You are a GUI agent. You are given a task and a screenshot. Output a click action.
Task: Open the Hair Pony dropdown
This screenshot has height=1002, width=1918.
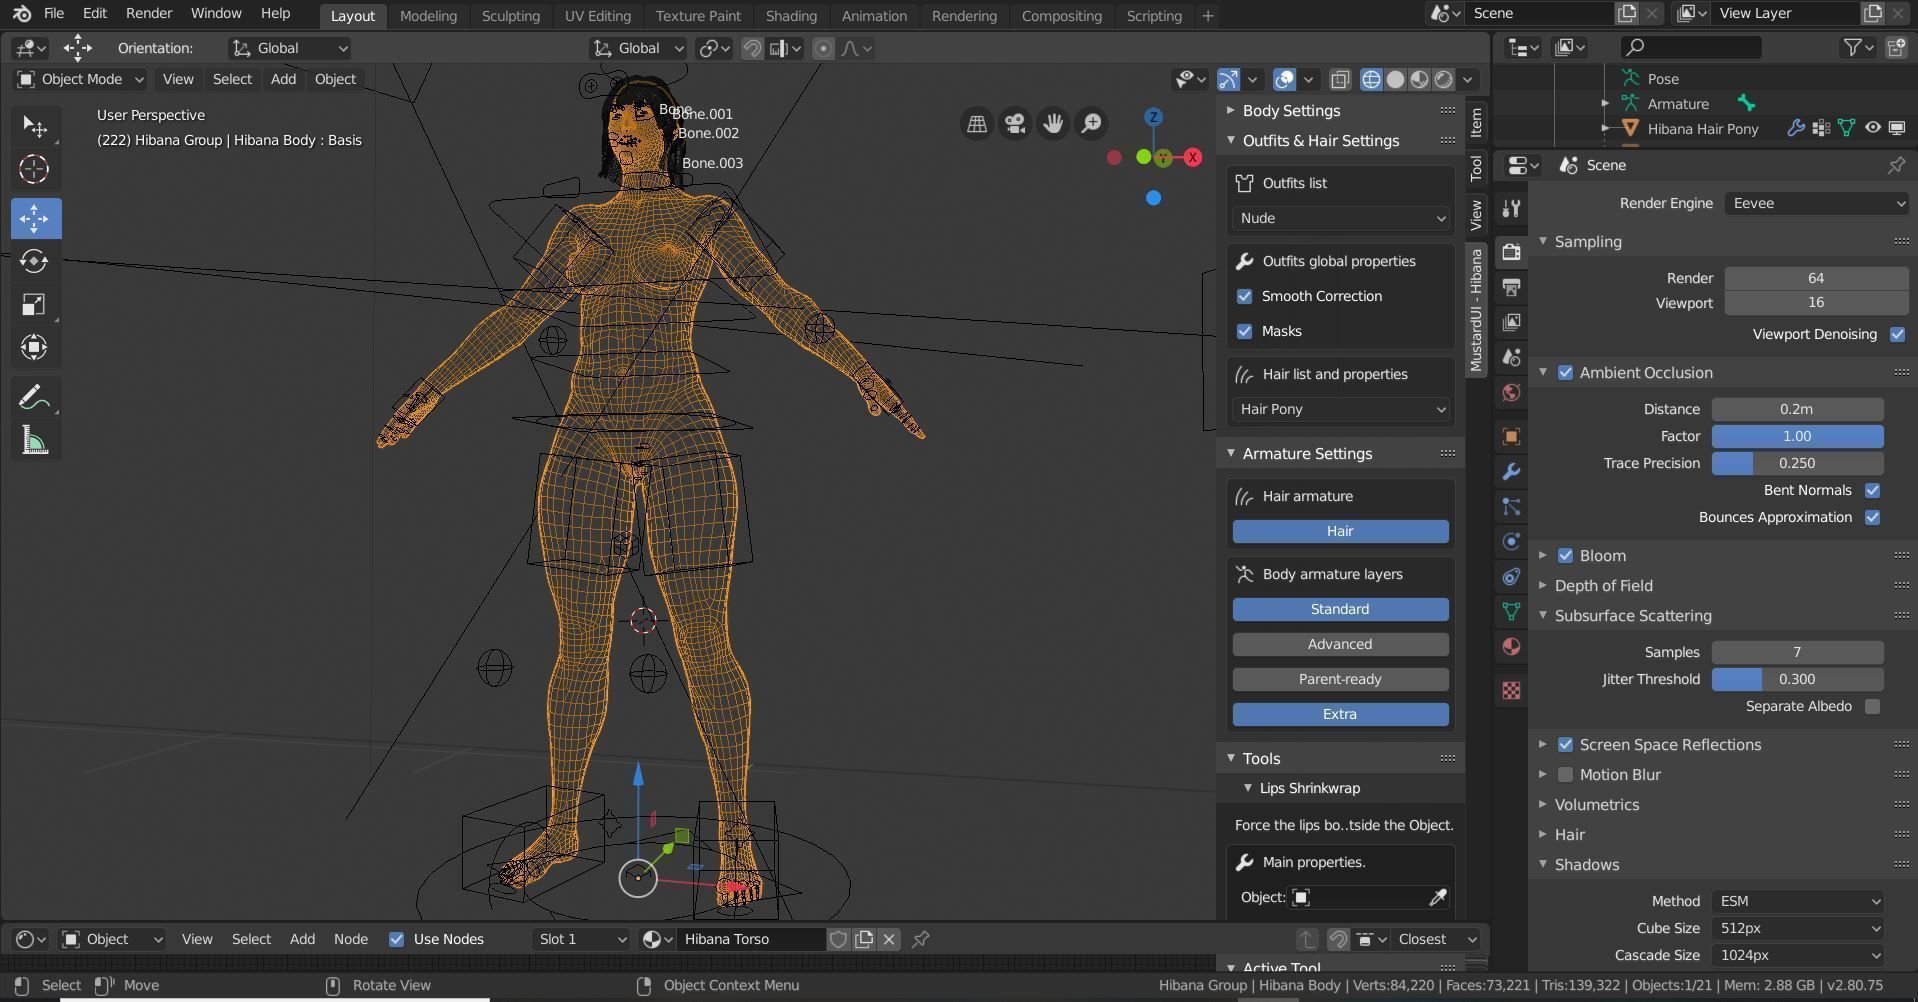(x=1340, y=409)
